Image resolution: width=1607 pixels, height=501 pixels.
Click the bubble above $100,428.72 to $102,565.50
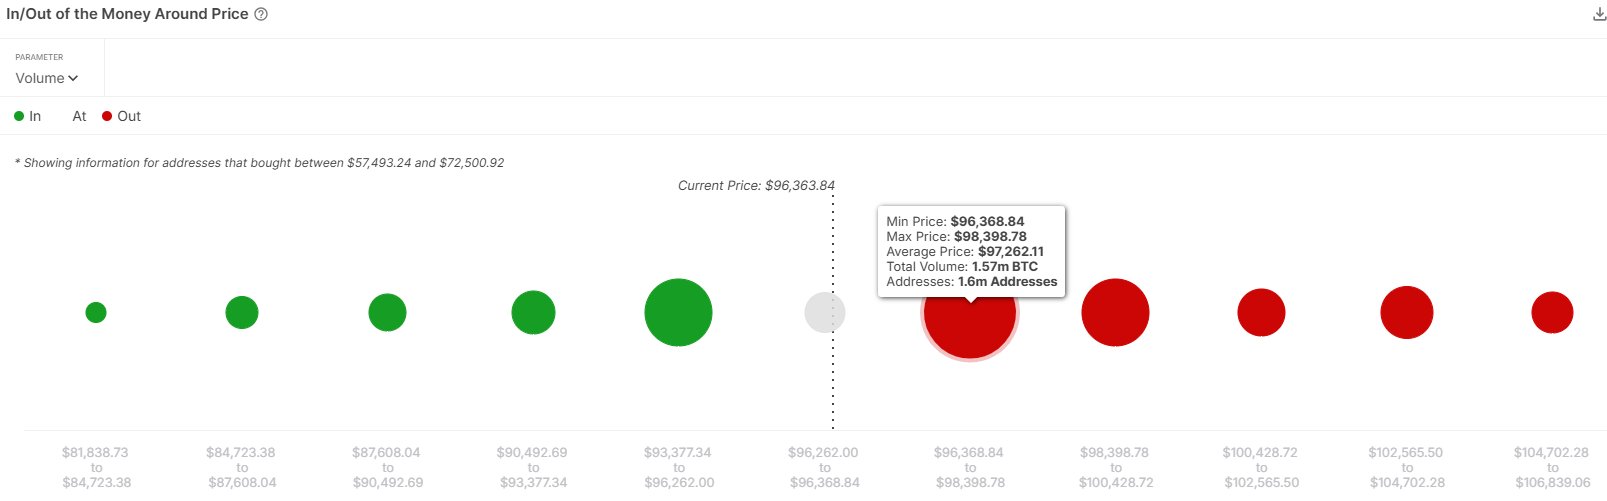click(1261, 313)
